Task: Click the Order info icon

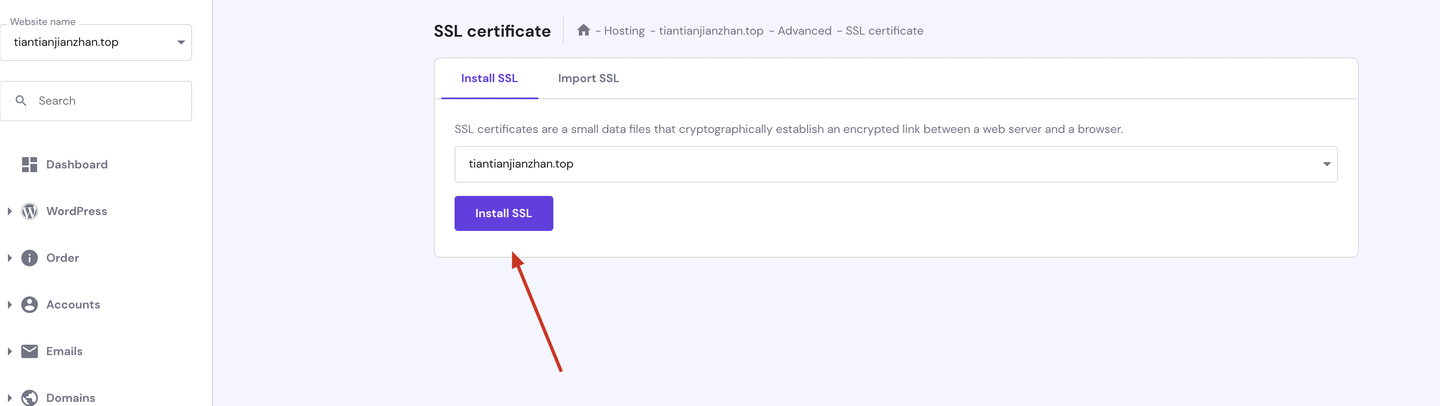Action: click(29, 258)
